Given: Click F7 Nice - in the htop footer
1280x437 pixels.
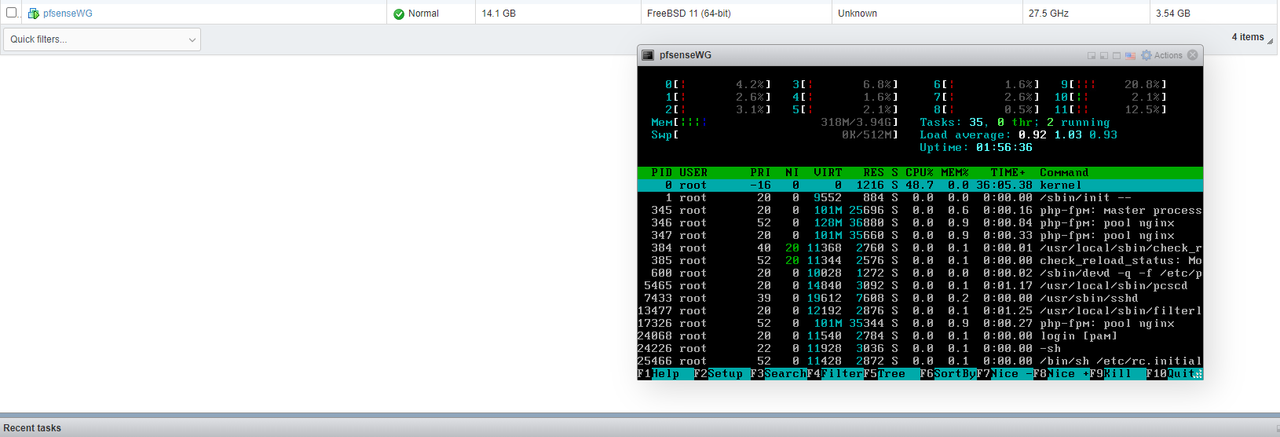Looking at the screenshot, I should click(x=1004, y=373).
